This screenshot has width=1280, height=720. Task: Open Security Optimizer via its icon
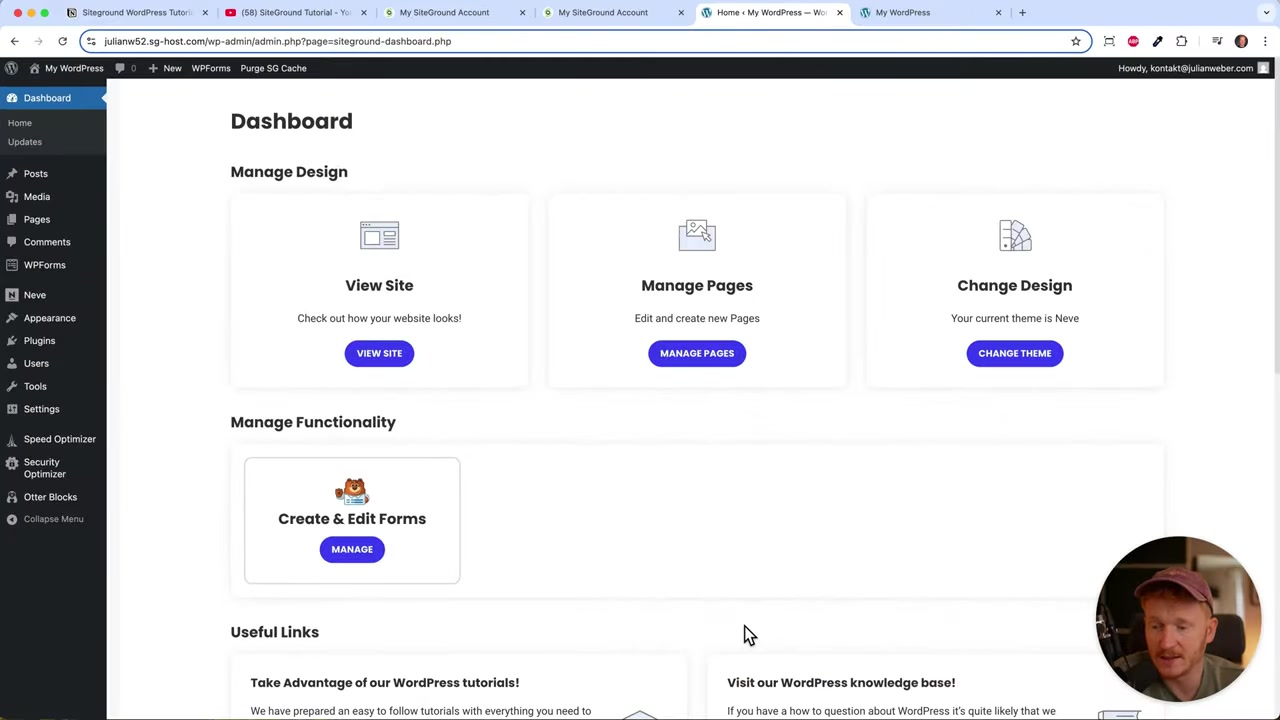tap(12, 462)
